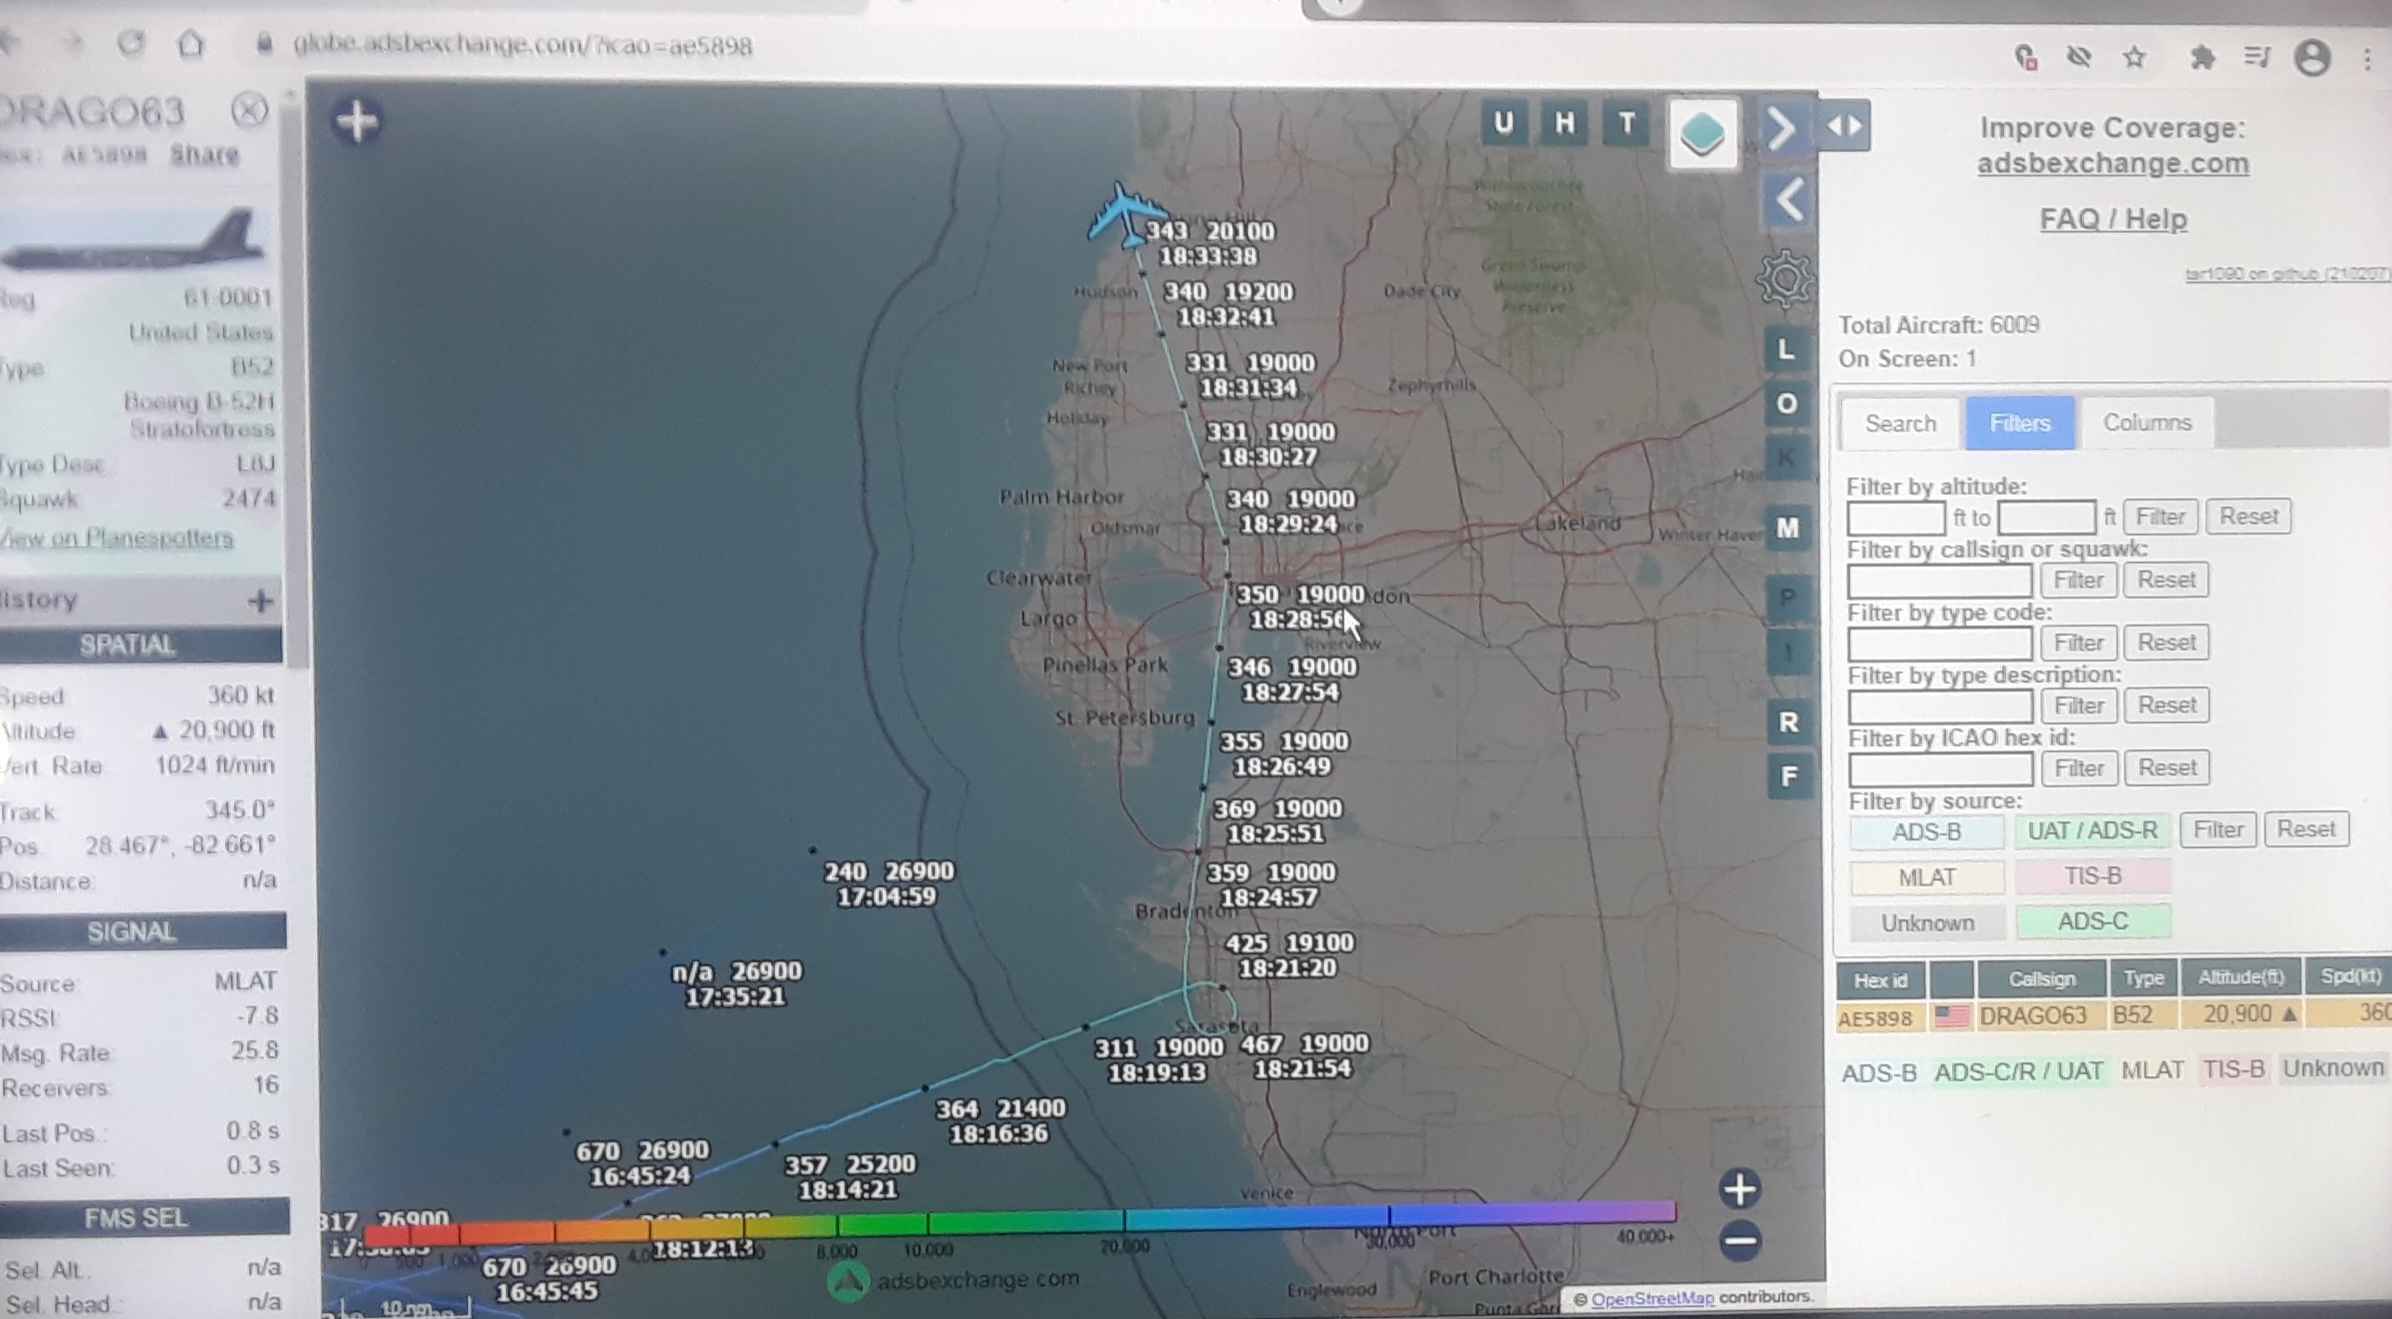Click Reset button for source filter

point(2306,829)
